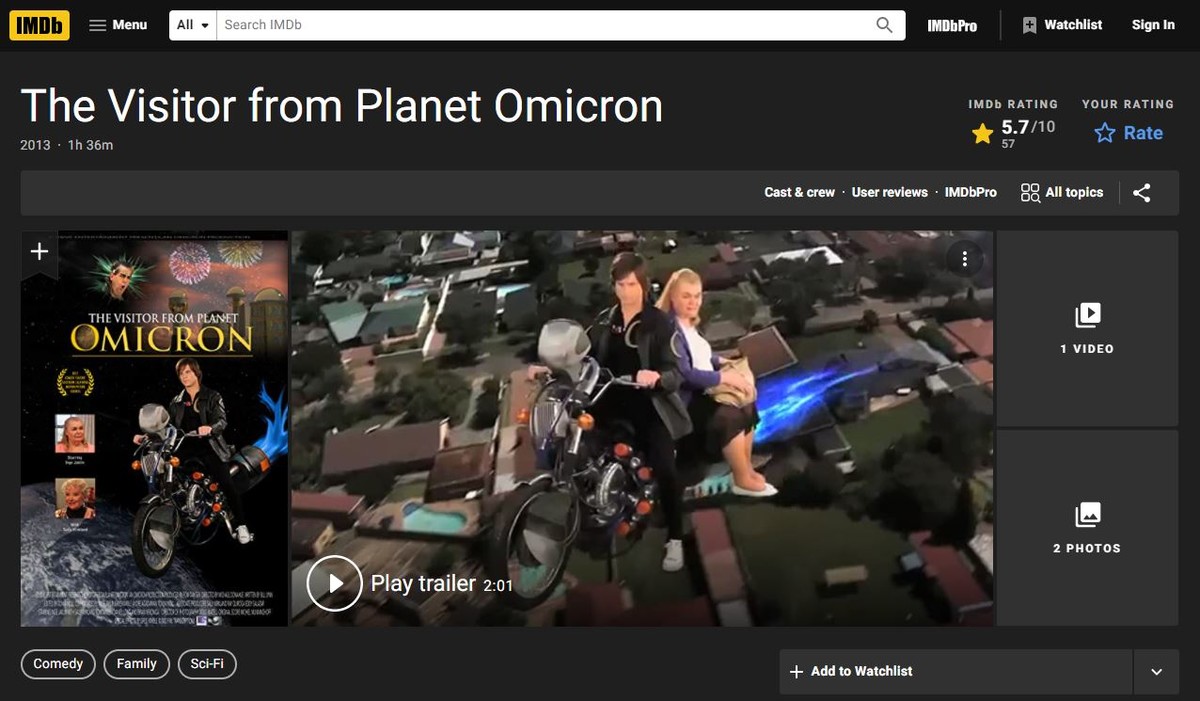Open IMDbPro from the top bar
This screenshot has width=1200, height=701.
[x=952, y=26]
